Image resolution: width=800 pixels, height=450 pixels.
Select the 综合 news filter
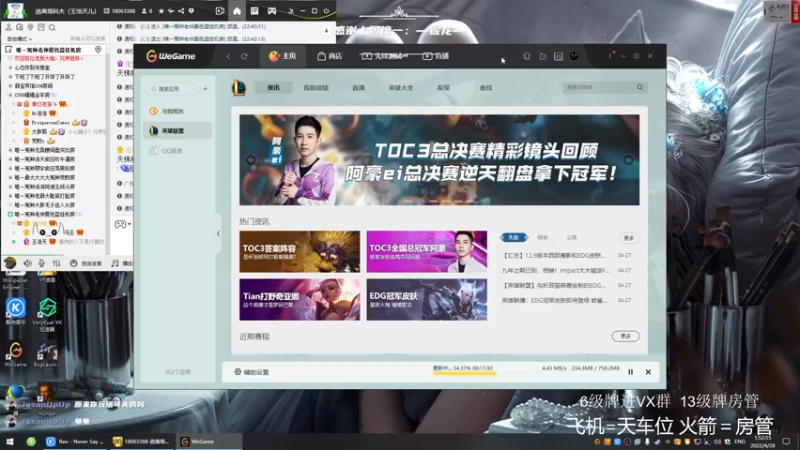pos(542,237)
